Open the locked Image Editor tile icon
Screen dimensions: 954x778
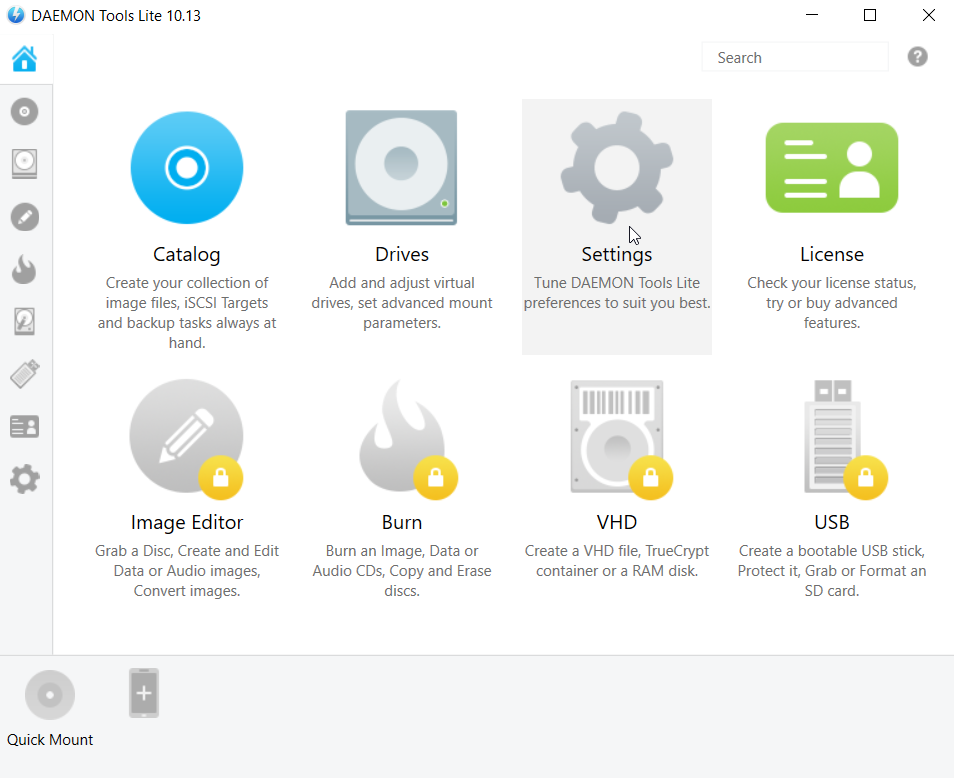(x=187, y=437)
